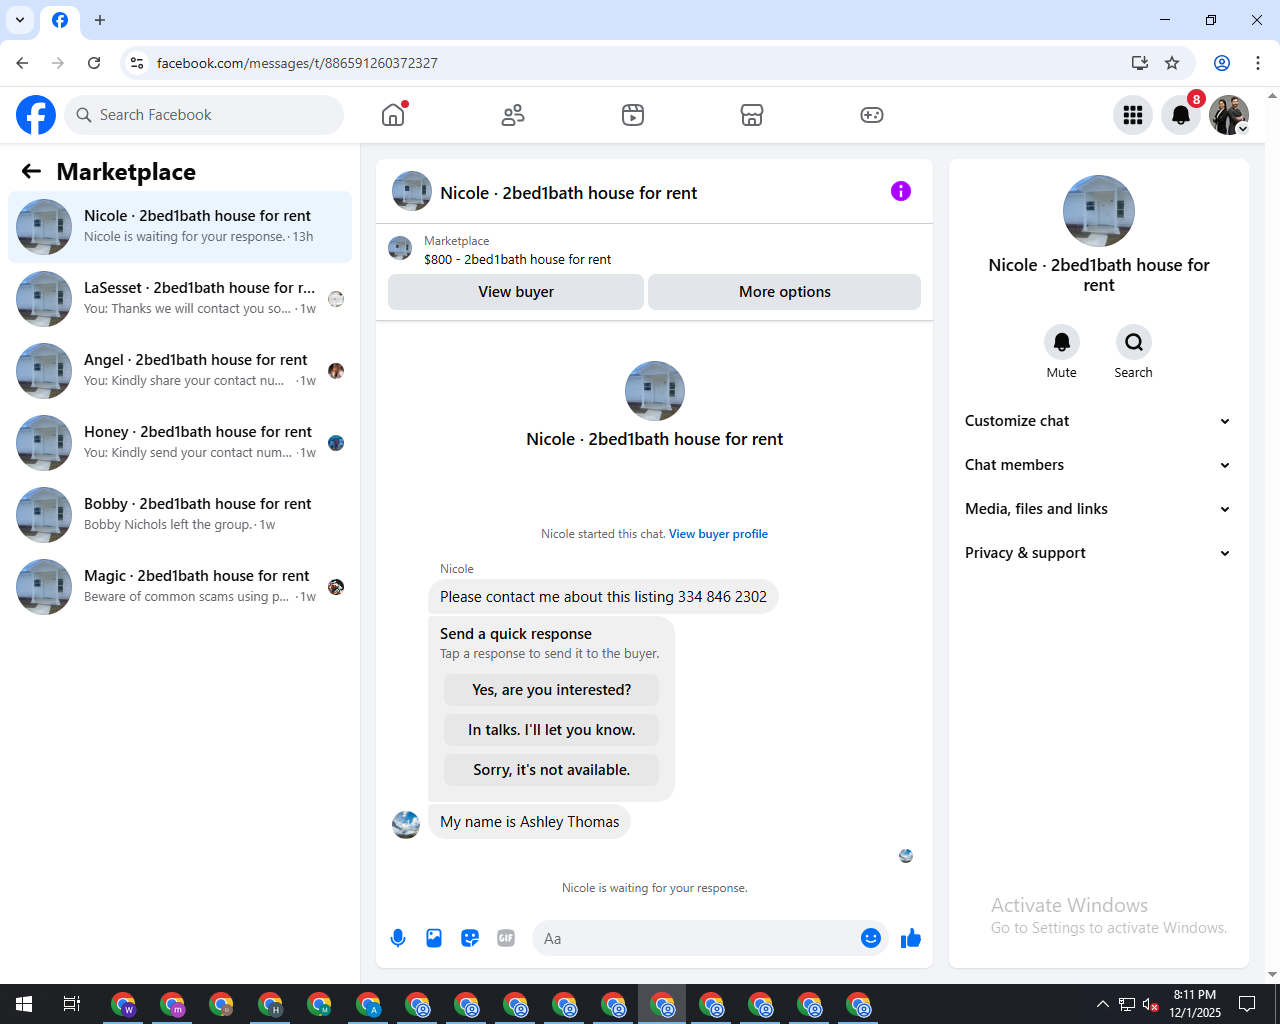This screenshot has width=1280, height=1024.
Task: Click the active Facebook browser tab
Action: point(60,21)
